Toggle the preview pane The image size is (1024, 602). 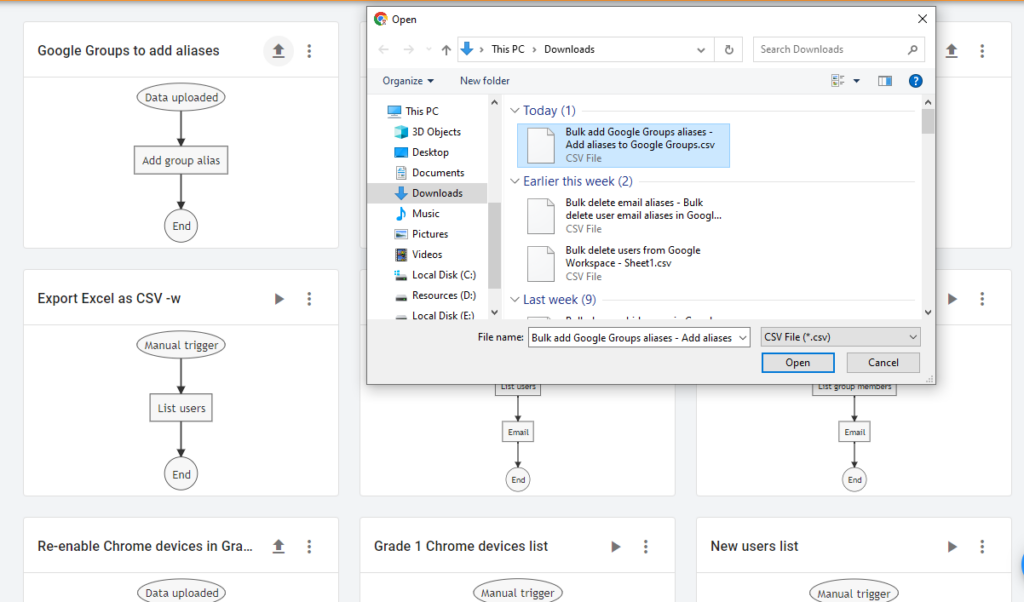[x=884, y=81]
